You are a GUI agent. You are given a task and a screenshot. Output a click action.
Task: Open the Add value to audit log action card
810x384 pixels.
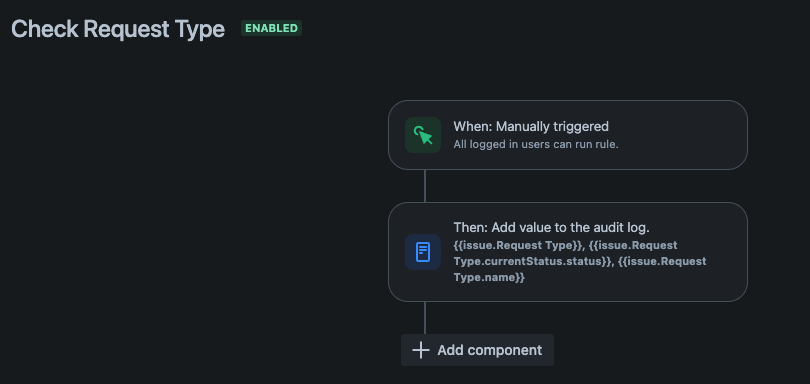[x=568, y=252]
